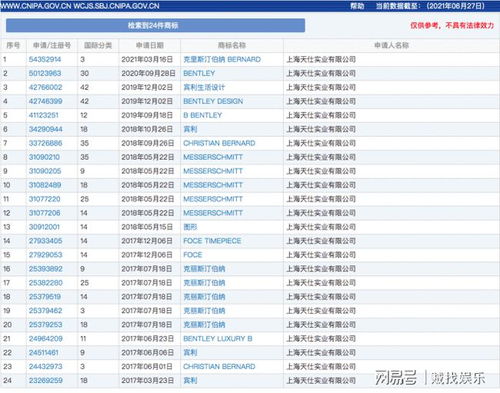Open the 图形 trademark link in row 13
Viewport: 500px width, 393px height.
coord(190,227)
